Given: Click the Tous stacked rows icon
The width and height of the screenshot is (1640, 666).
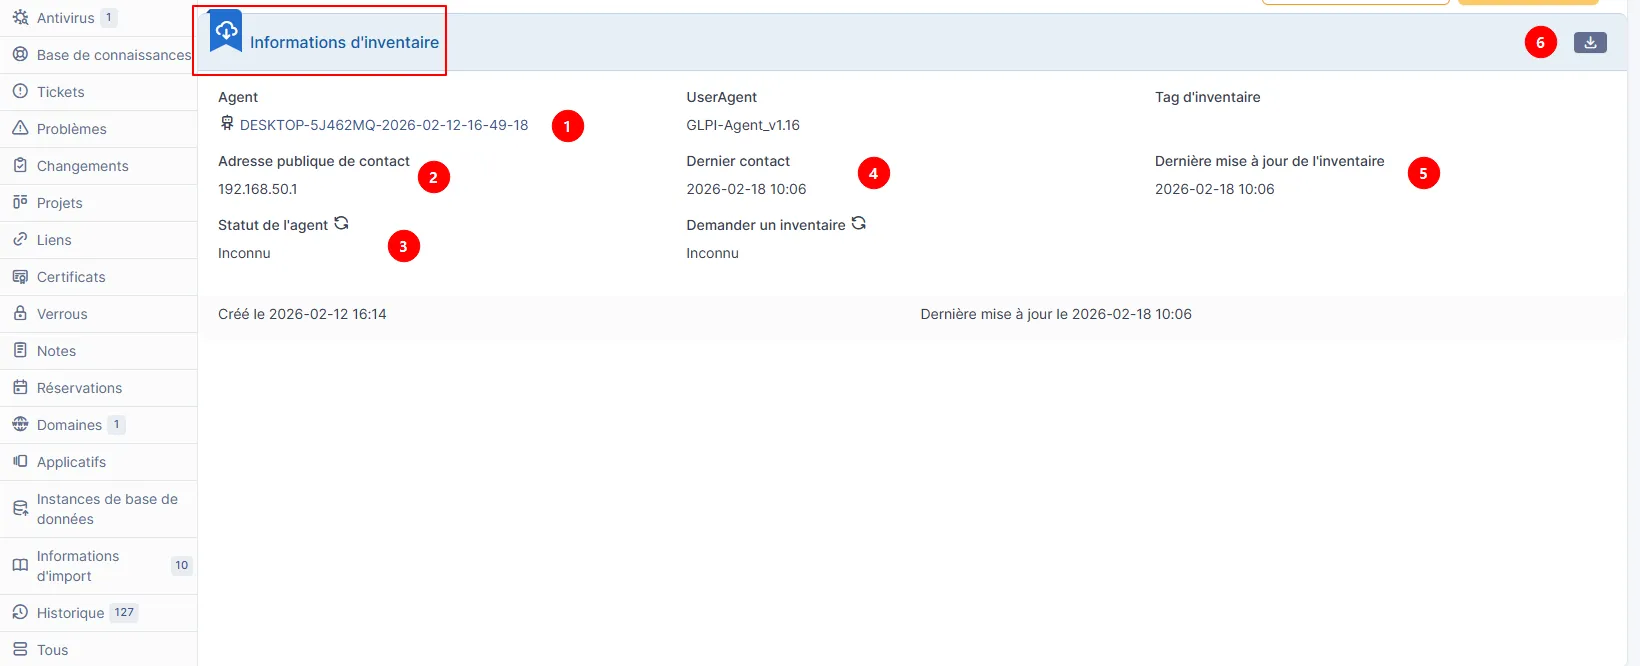Looking at the screenshot, I should point(20,650).
